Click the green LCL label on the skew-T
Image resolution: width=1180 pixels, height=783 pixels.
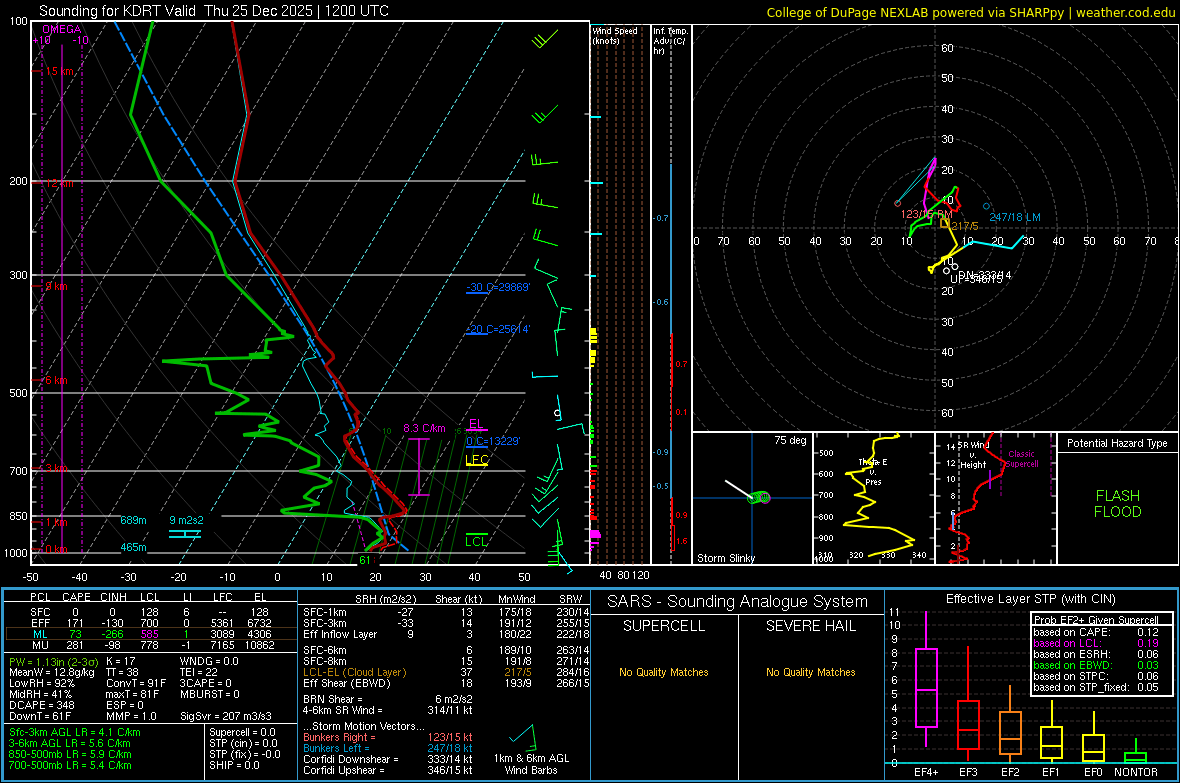click(476, 541)
